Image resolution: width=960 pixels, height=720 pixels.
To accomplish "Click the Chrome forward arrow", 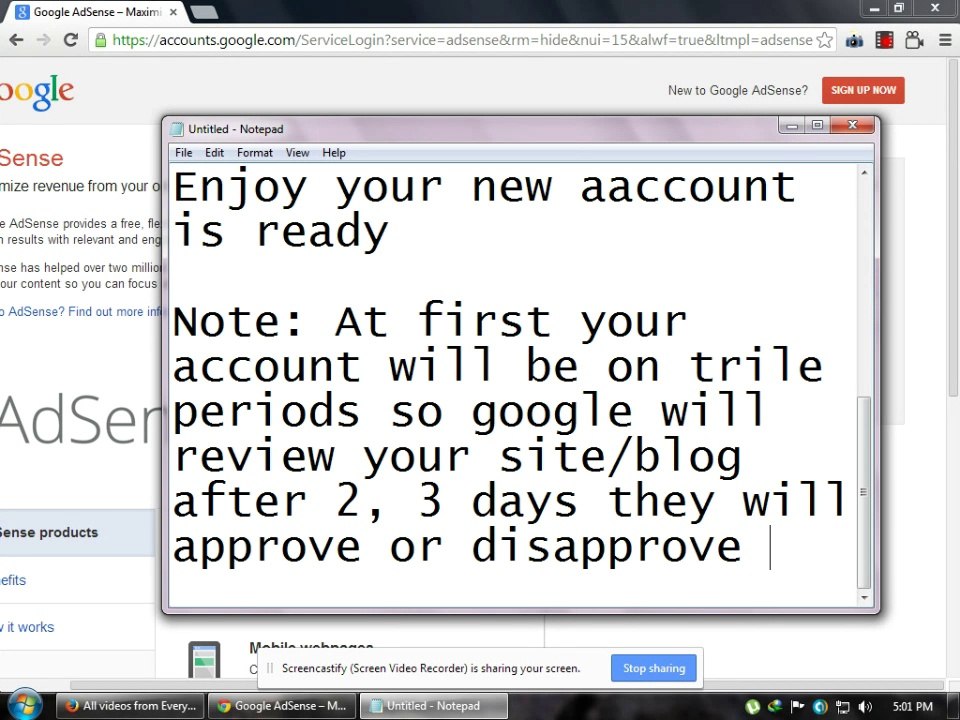I will point(43,40).
